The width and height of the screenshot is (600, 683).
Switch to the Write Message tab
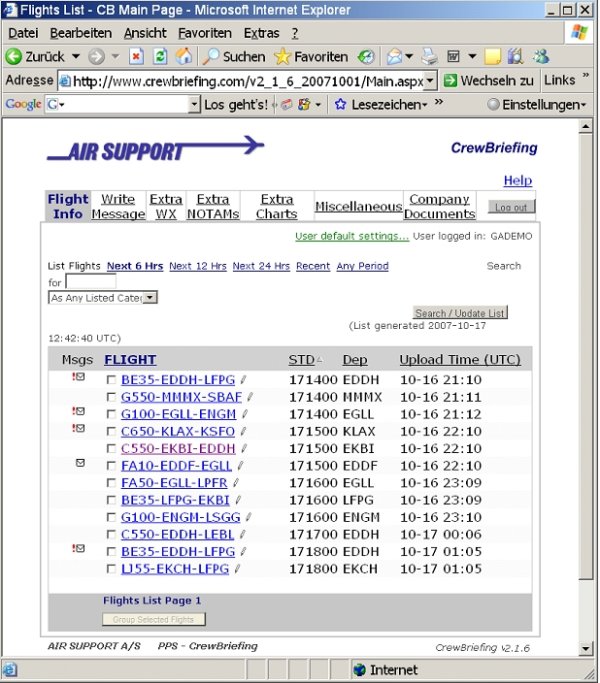tap(118, 206)
